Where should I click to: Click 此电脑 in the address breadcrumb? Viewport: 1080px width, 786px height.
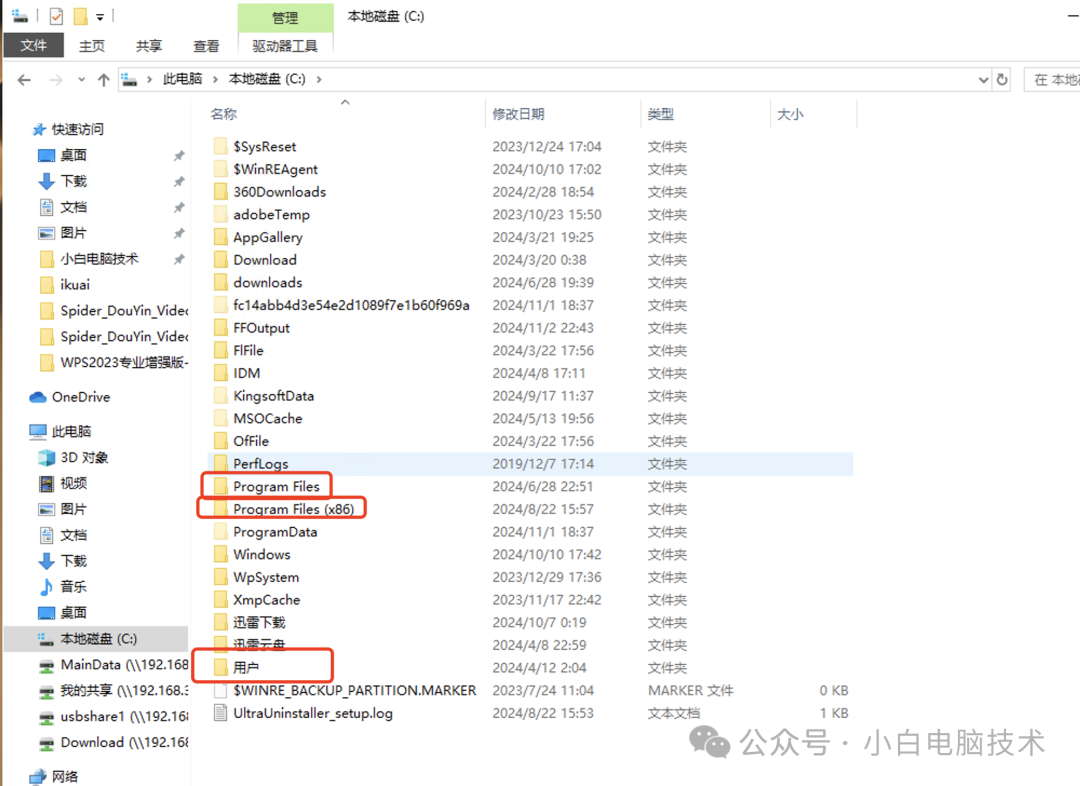coord(183,79)
